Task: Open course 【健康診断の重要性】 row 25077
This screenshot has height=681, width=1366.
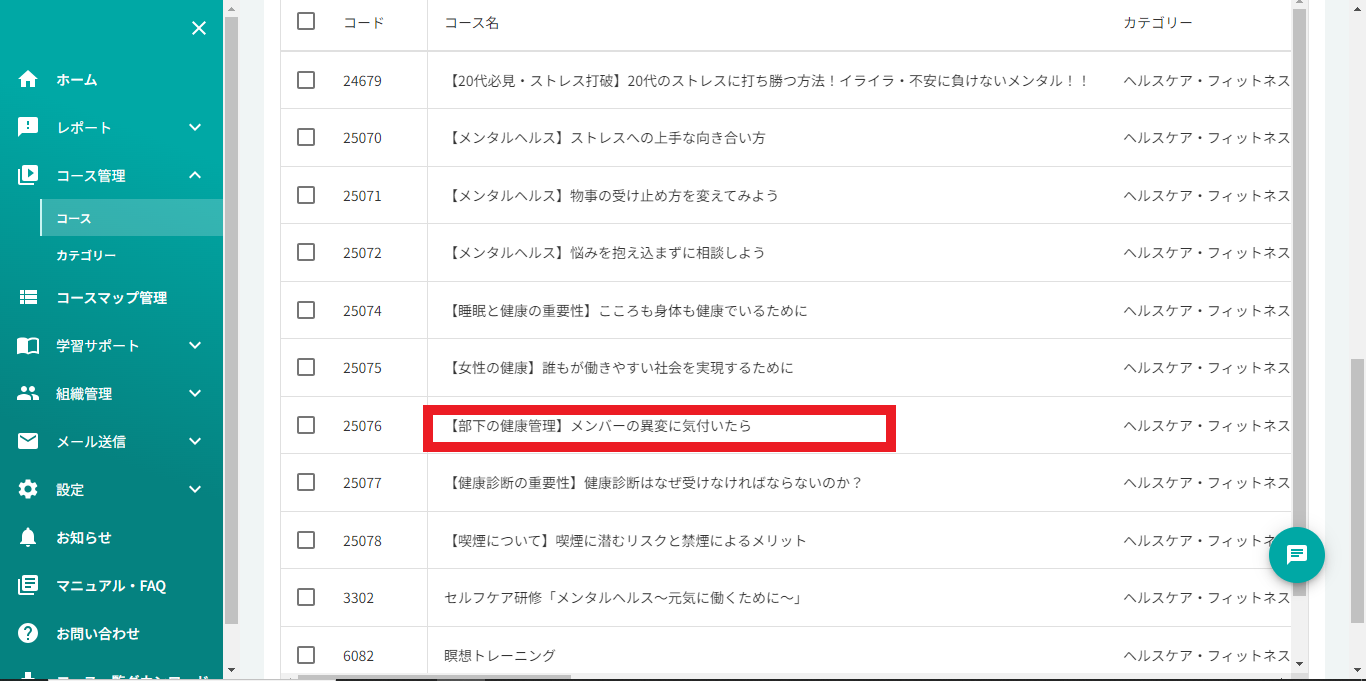Action: click(653, 483)
